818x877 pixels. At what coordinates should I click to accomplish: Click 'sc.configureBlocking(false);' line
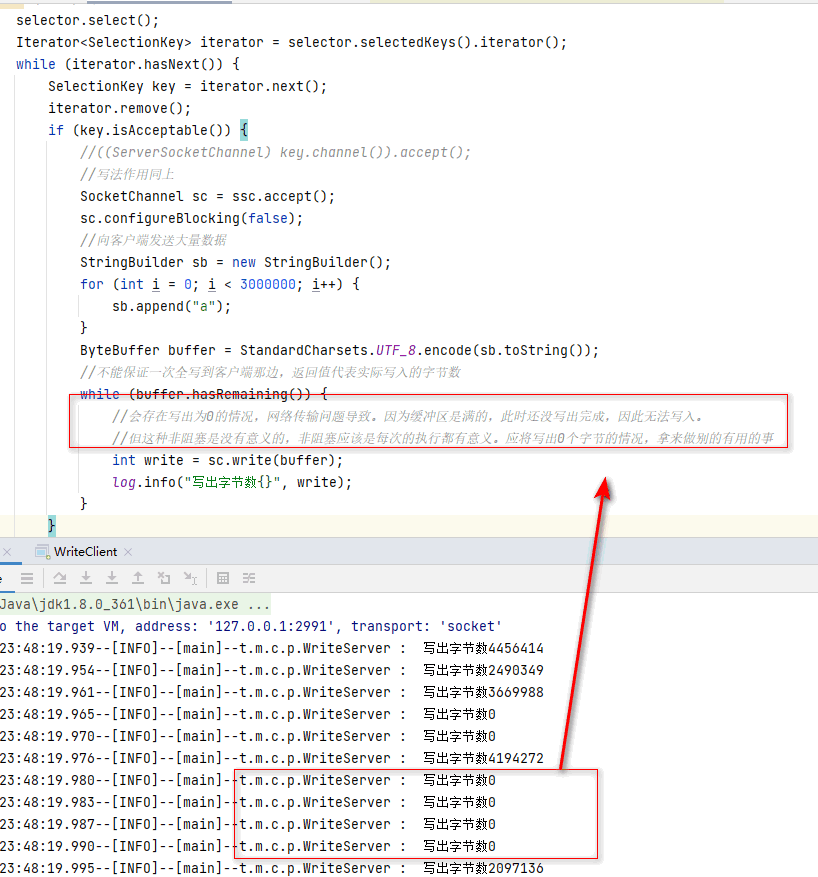click(191, 219)
